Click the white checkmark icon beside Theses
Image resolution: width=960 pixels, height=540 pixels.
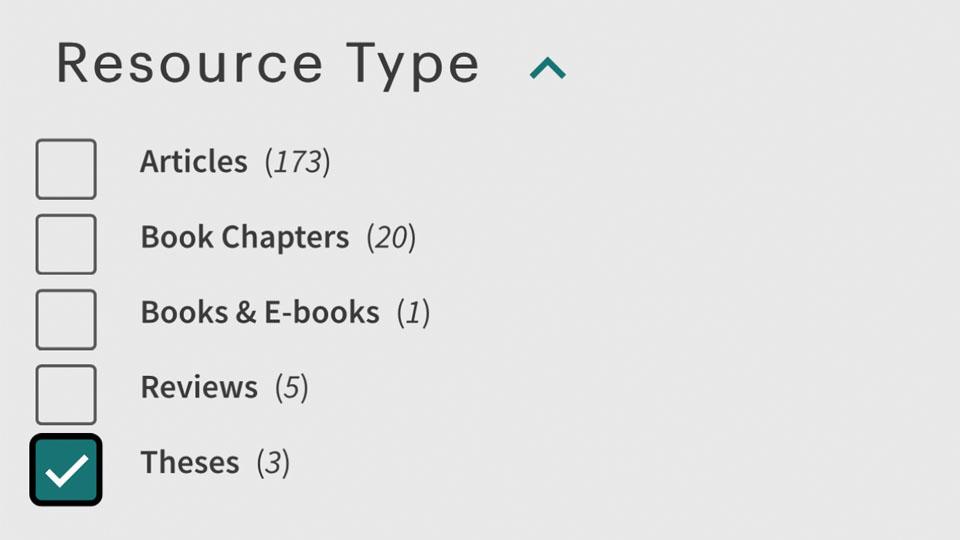tap(66, 470)
